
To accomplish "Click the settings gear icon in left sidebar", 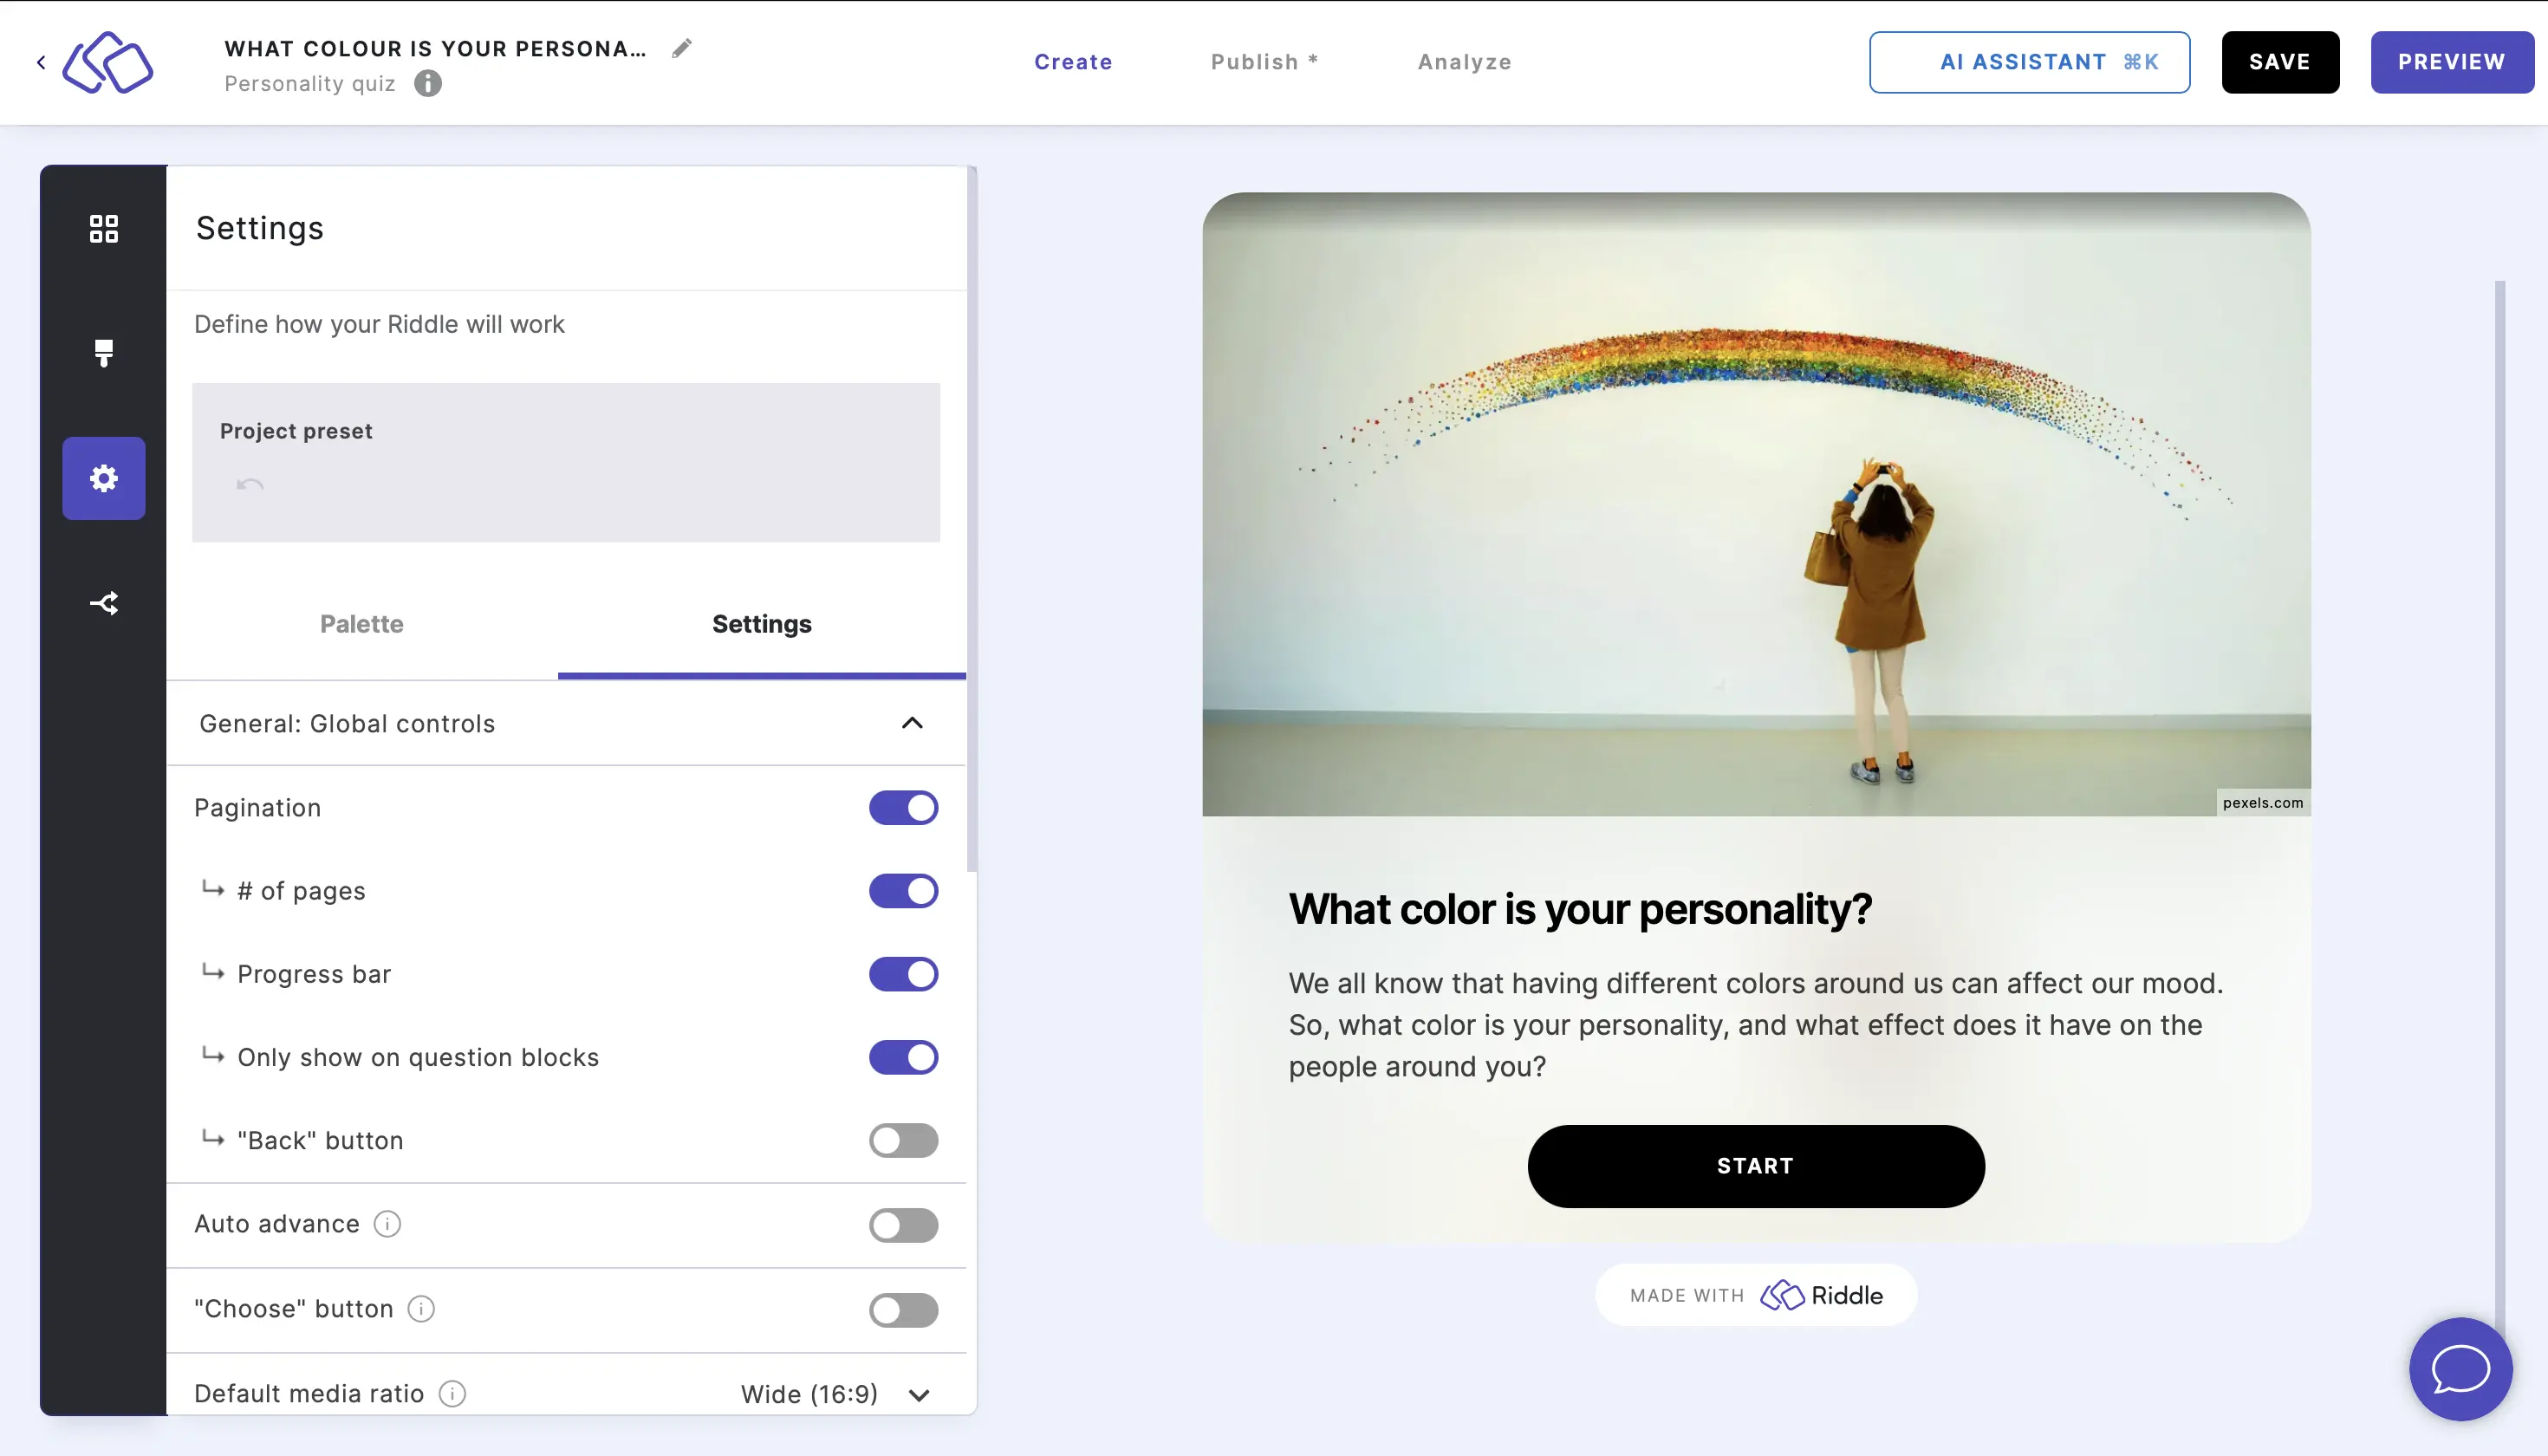I will pos(103,478).
